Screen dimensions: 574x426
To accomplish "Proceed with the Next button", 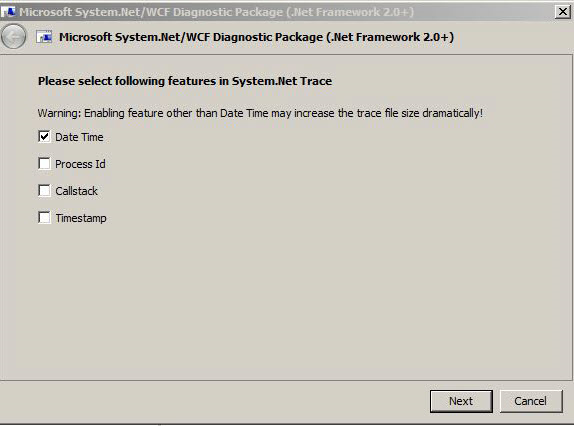I will [461, 401].
